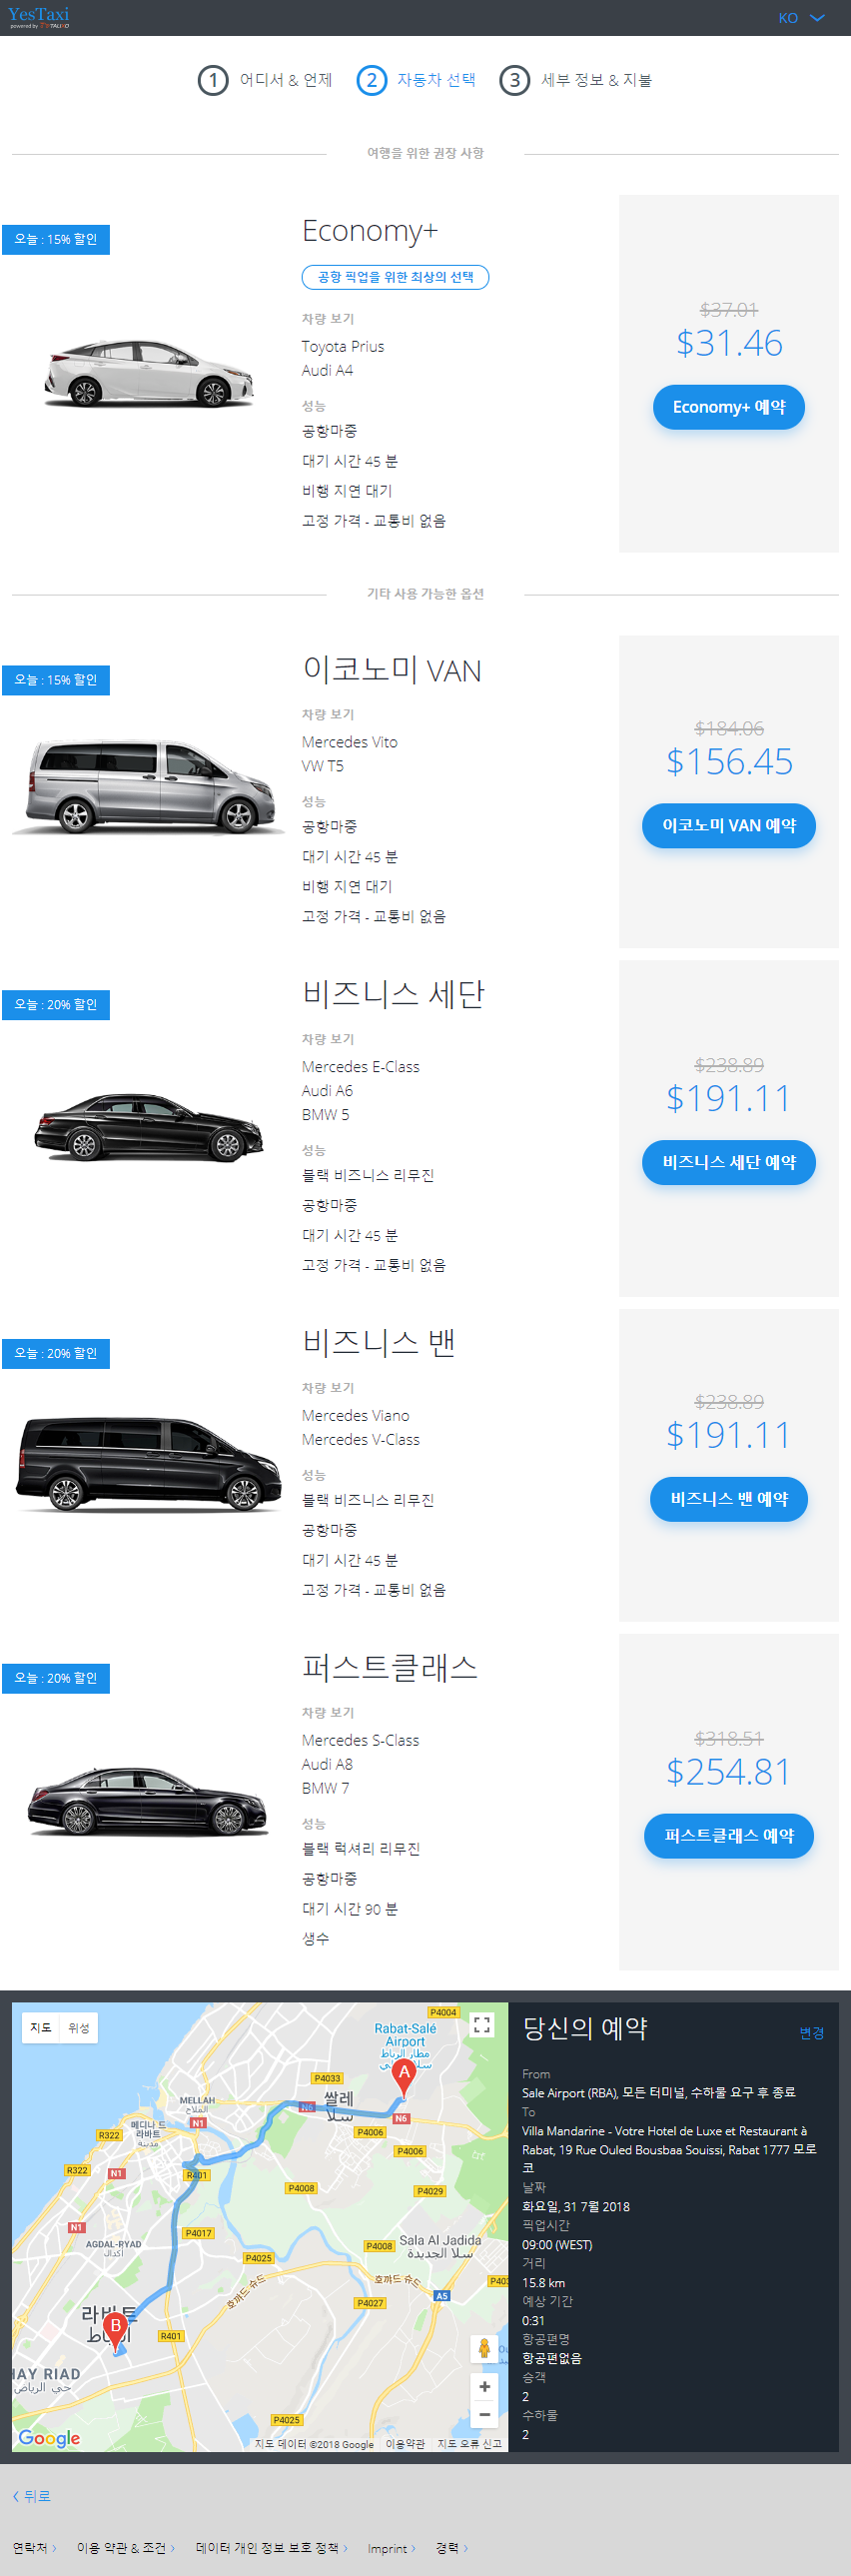The image size is (851, 2576).
Task: Switch map to 지도 map view
Action: pos(41,2027)
